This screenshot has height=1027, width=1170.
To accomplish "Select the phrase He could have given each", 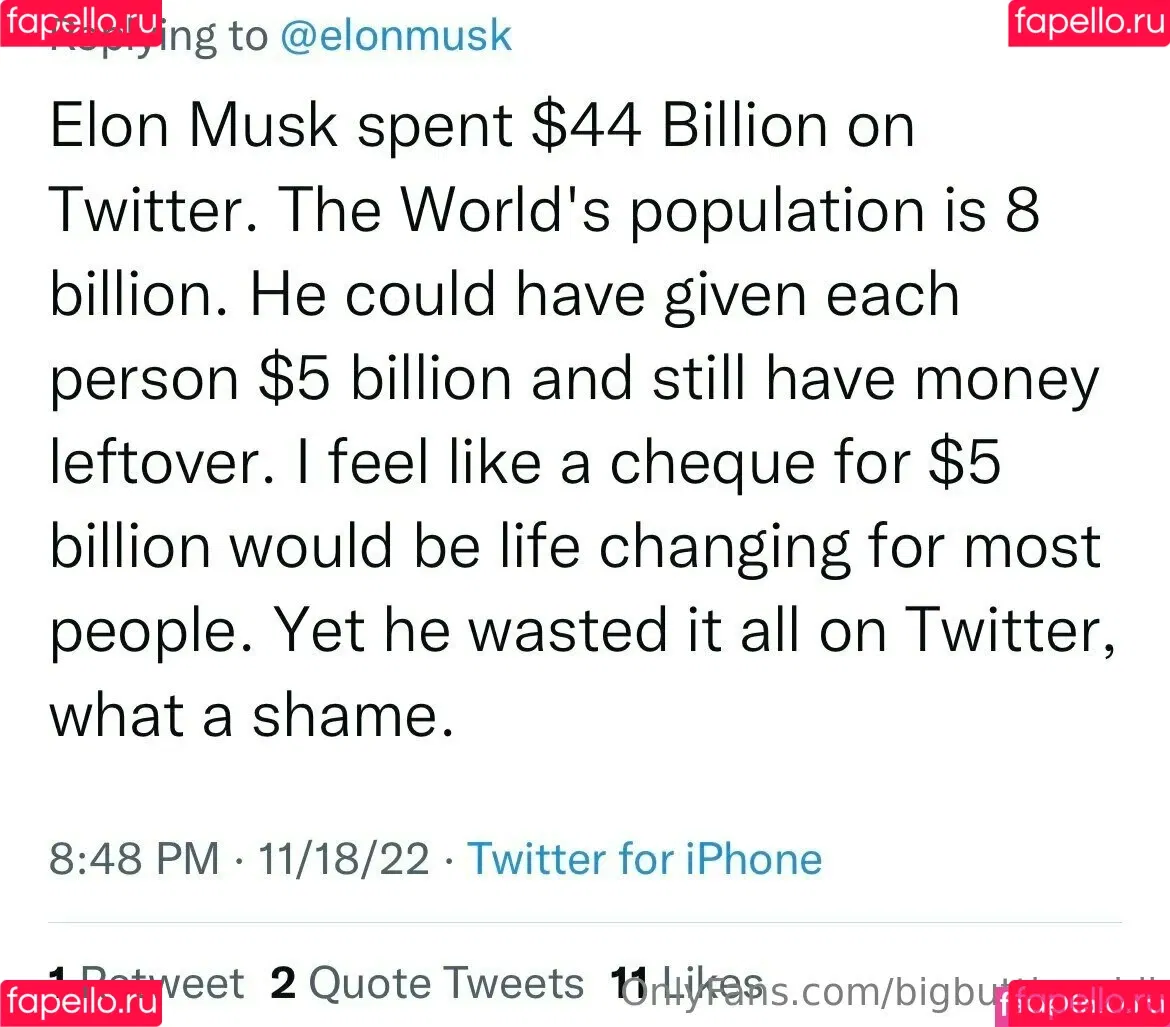I will [604, 296].
